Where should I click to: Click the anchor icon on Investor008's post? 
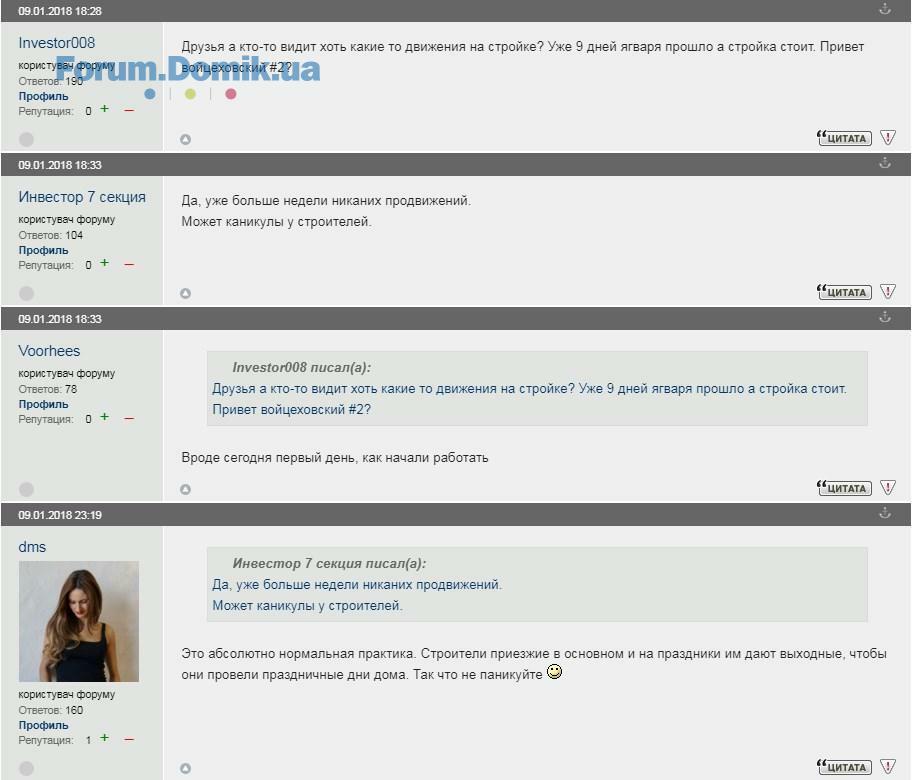coord(884,9)
